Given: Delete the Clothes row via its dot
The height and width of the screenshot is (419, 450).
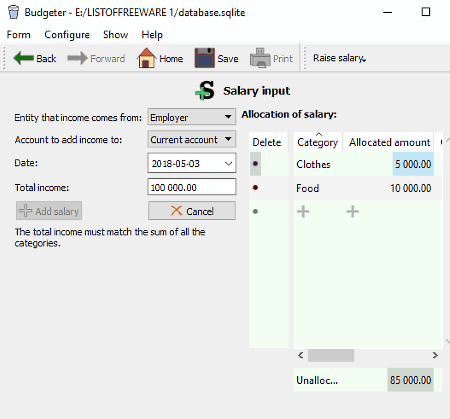Looking at the screenshot, I should tap(255, 164).
